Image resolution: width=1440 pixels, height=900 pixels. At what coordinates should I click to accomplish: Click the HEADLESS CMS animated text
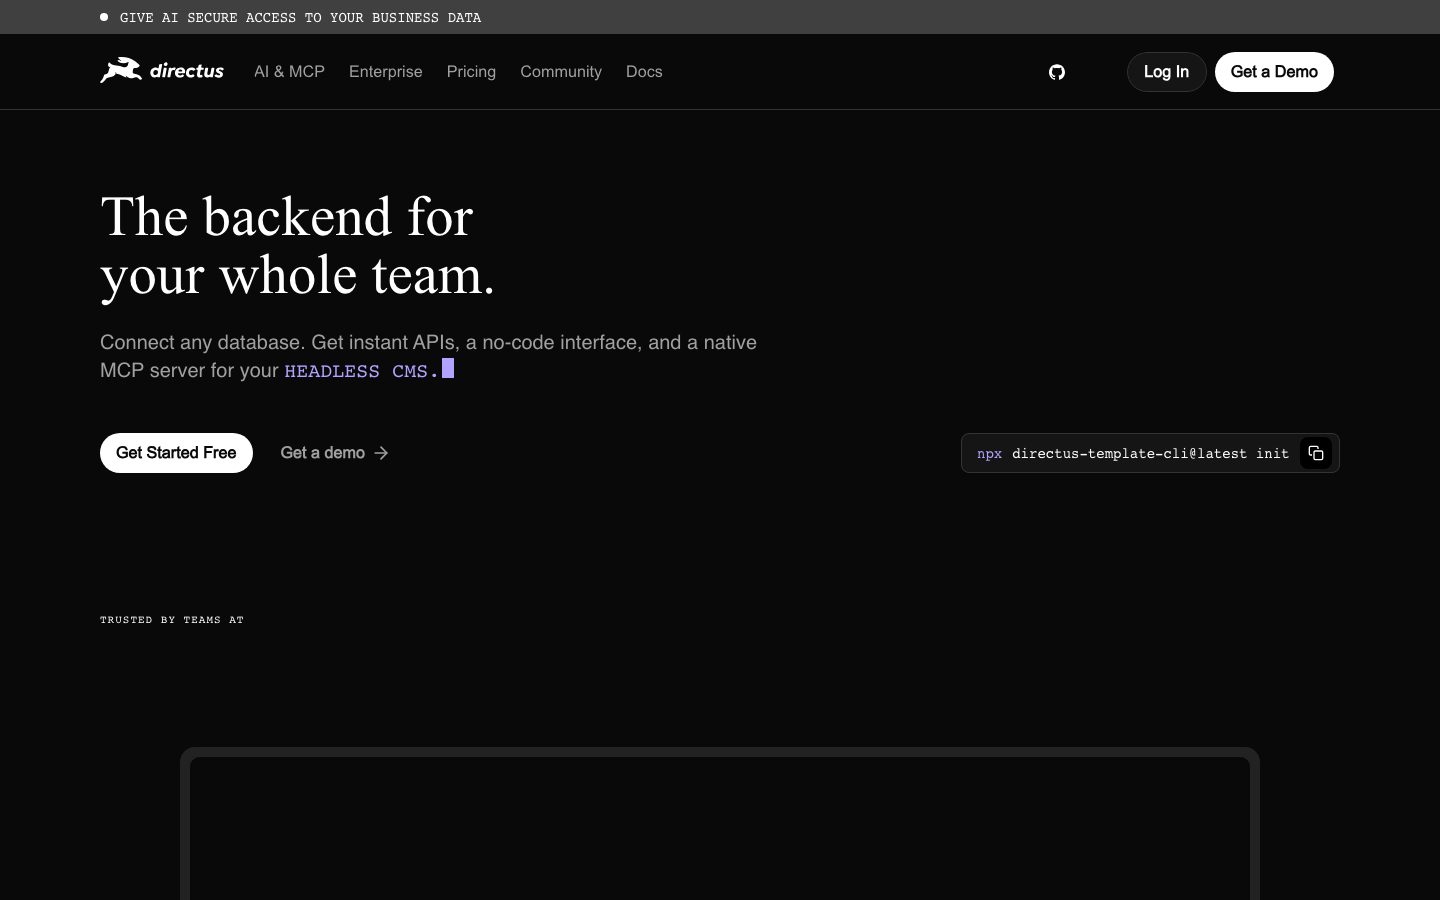pos(362,371)
